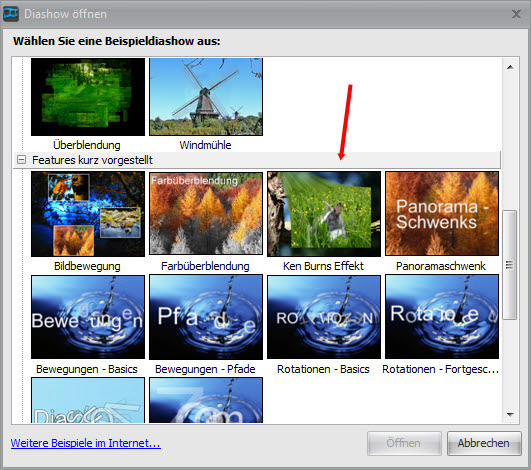This screenshot has height=470, width=531.
Task: Click the Bewegungen - Pfade label text
Action: [205, 369]
